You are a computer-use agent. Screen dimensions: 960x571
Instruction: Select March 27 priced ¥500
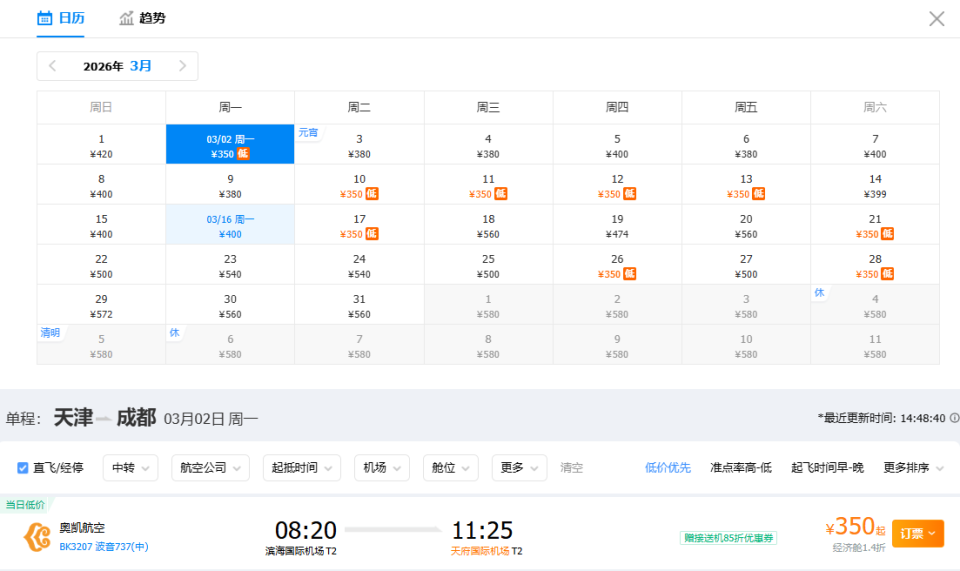(746, 265)
